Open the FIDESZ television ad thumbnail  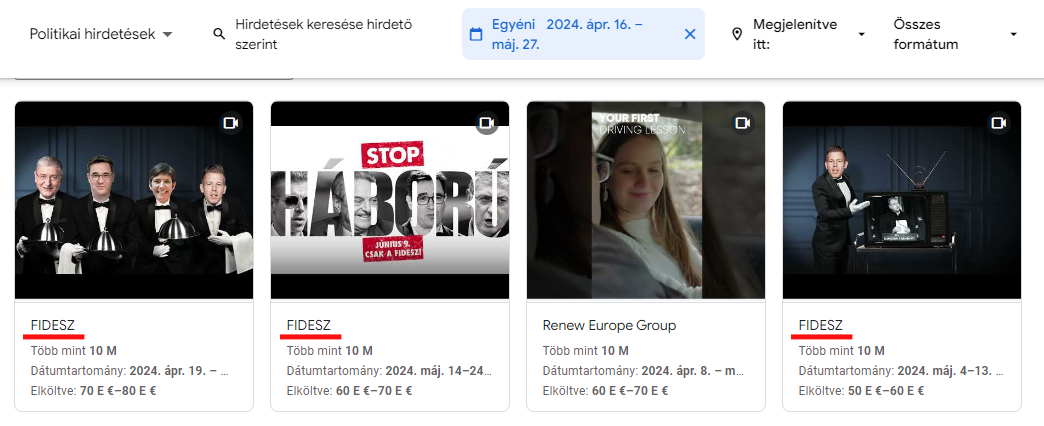coord(902,200)
